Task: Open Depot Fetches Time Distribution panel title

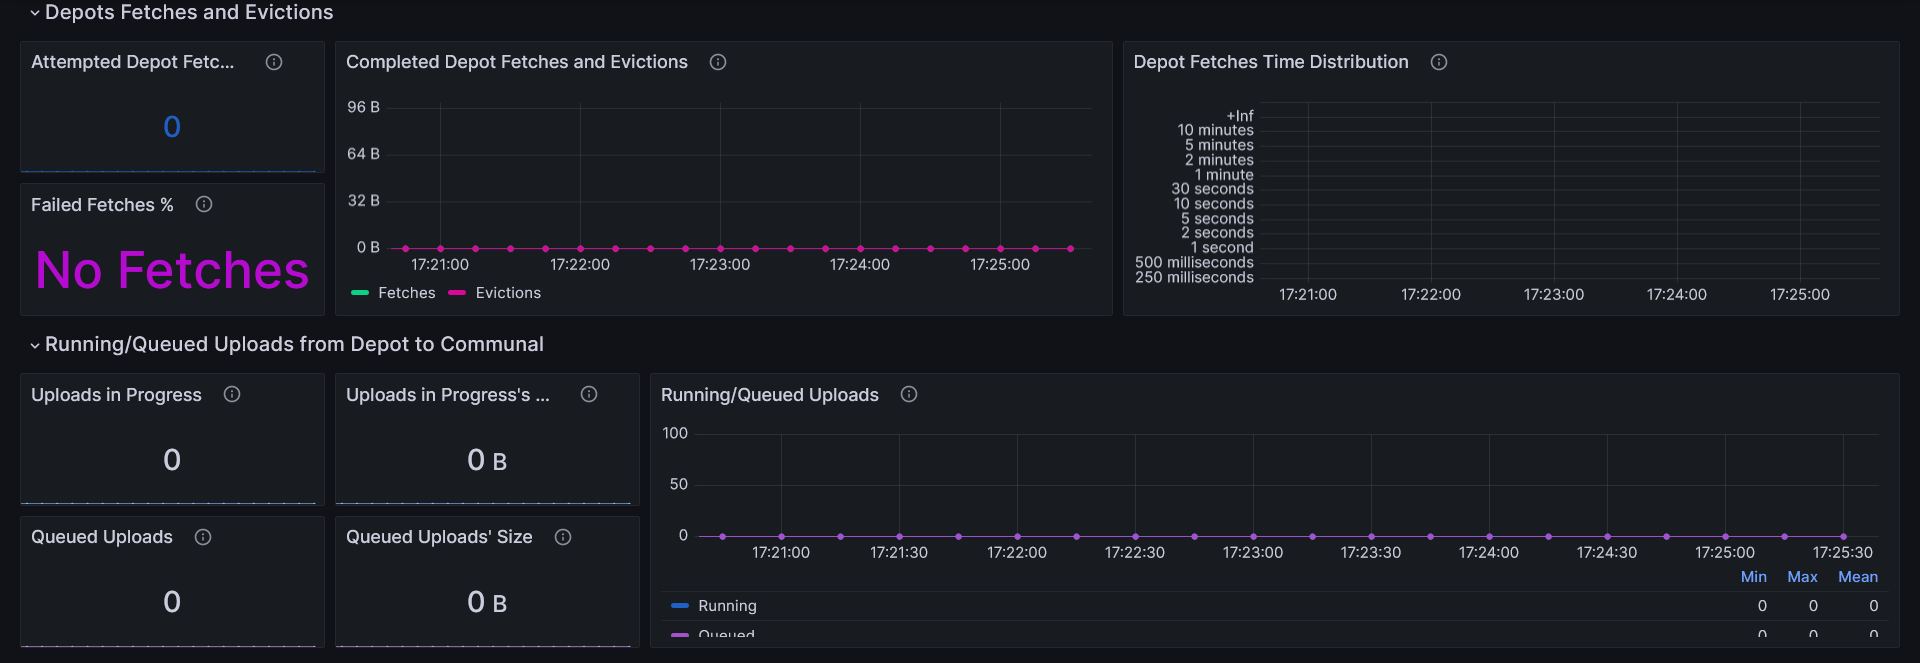Action: tap(1270, 62)
